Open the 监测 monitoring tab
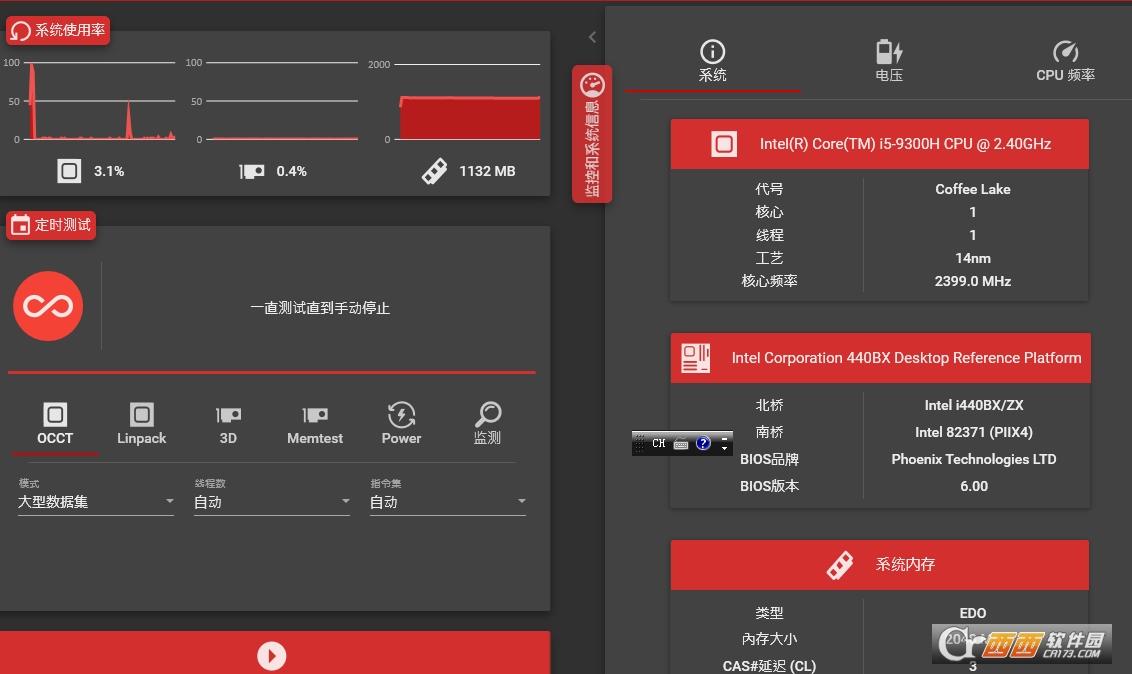 [488, 424]
